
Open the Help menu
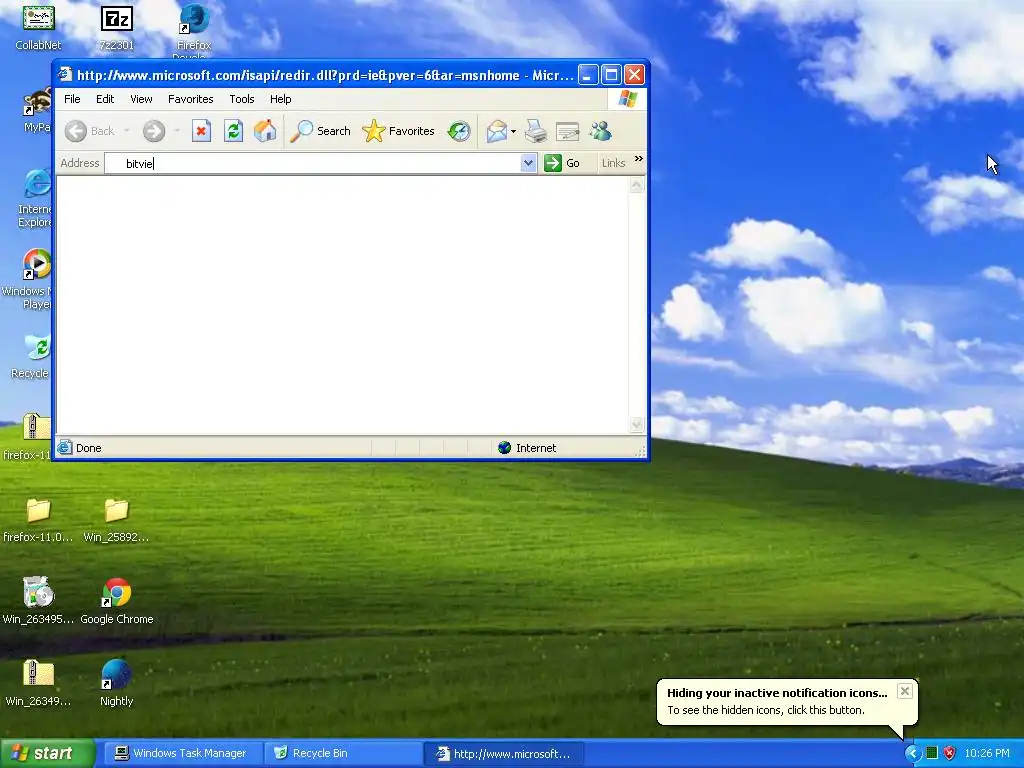tap(280, 99)
